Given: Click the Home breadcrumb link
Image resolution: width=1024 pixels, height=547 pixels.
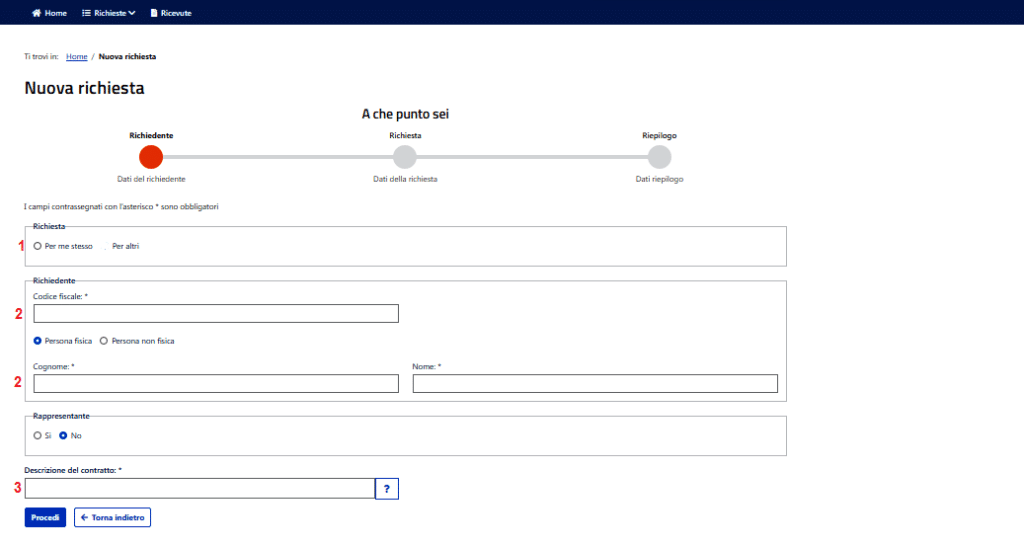Looking at the screenshot, I should click(76, 57).
